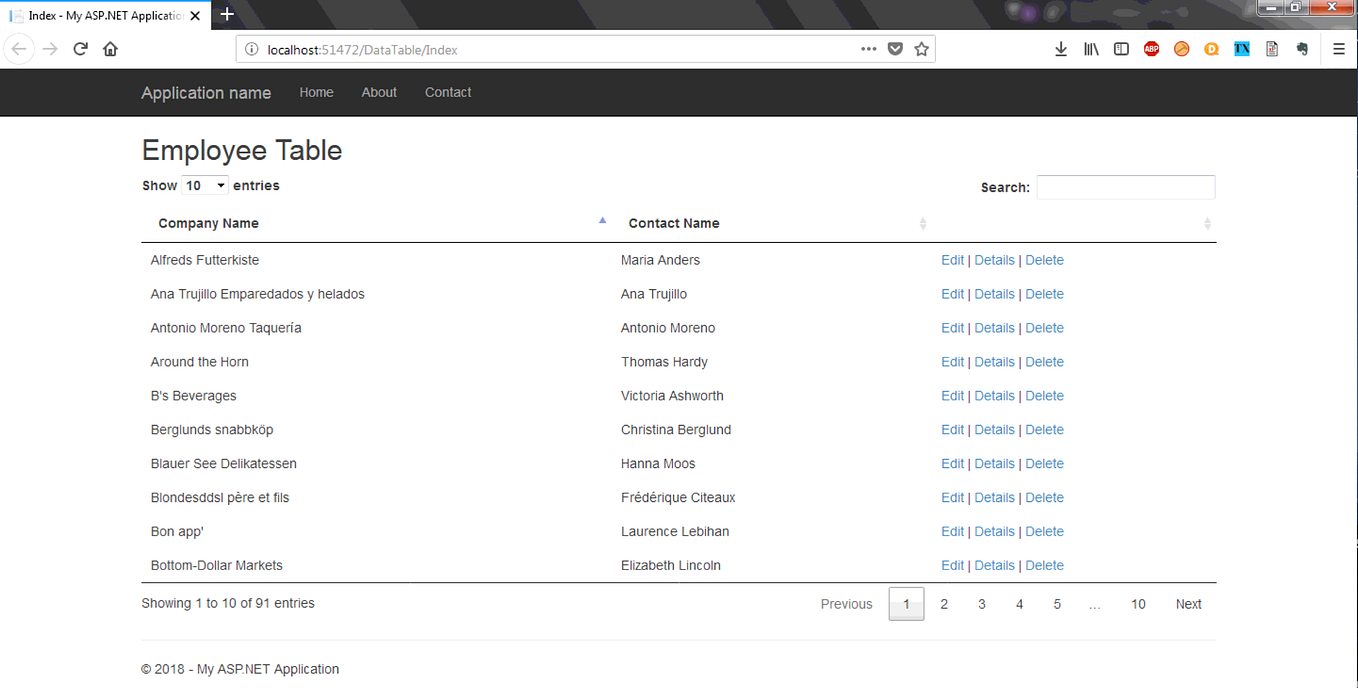Open the Adblock Plus extension icon

click(1151, 48)
